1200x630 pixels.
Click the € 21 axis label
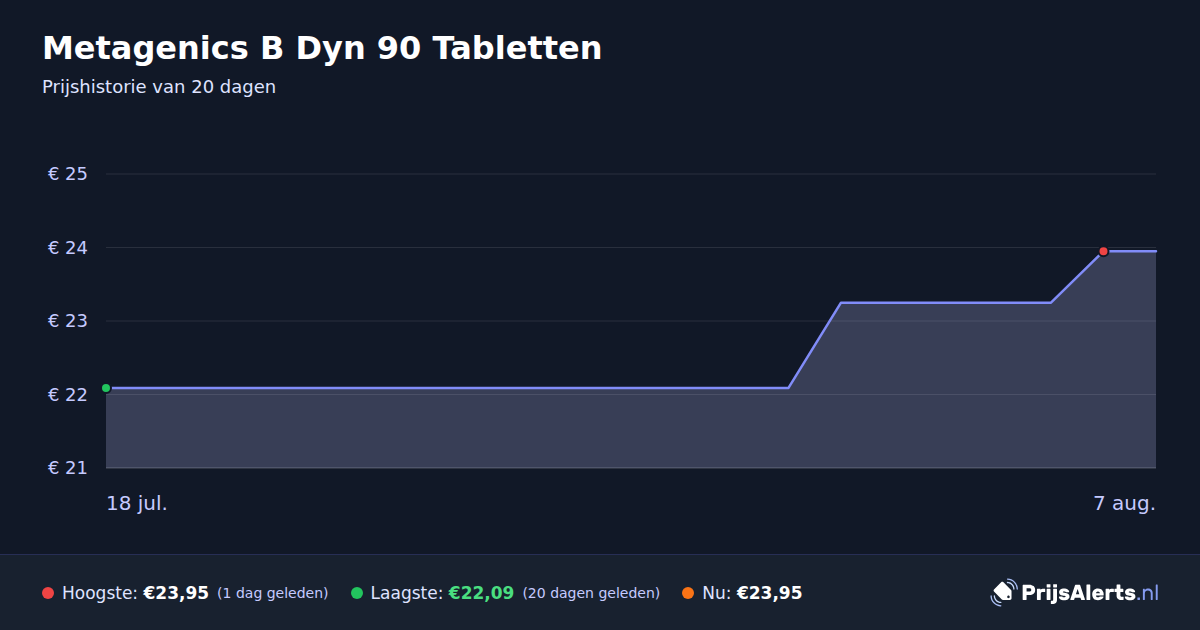point(68,468)
